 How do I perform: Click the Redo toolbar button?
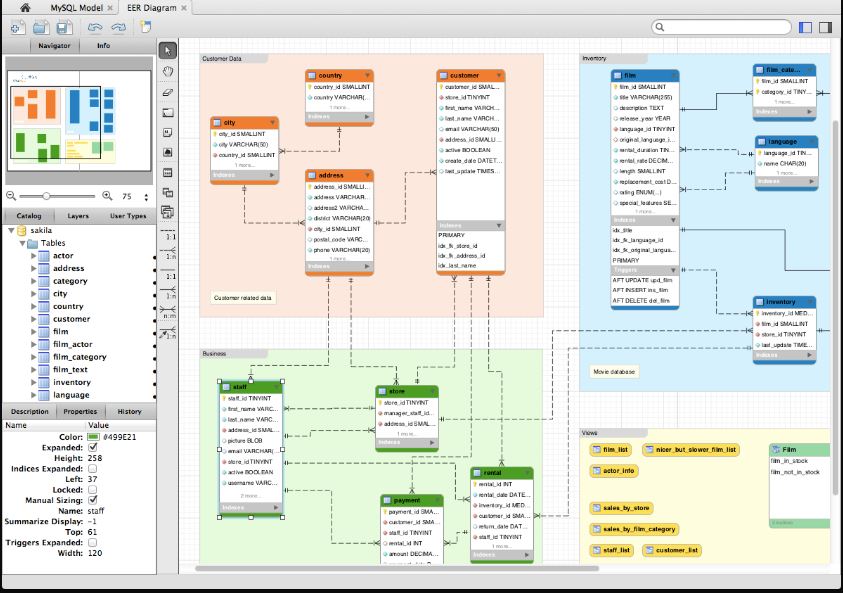point(121,27)
